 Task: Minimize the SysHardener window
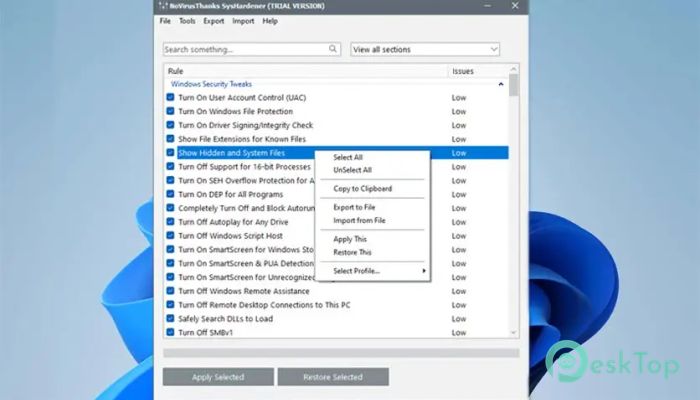[488, 6]
